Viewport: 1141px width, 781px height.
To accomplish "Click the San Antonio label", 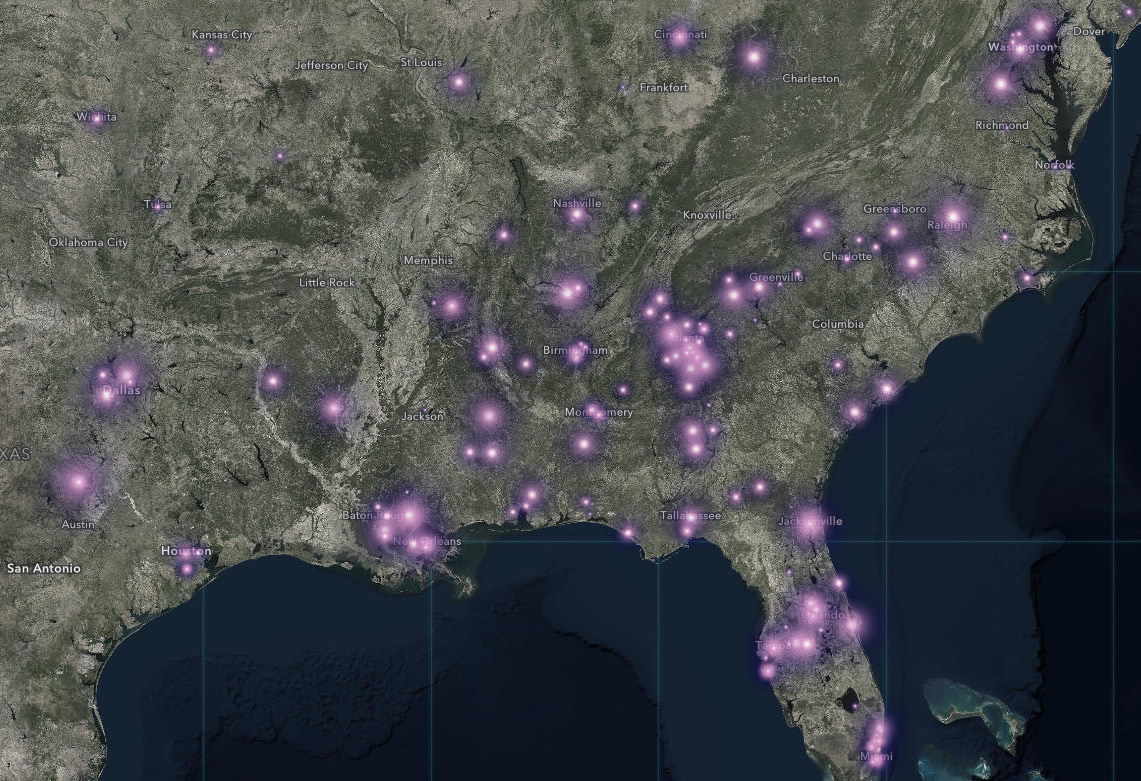I will click(44, 568).
